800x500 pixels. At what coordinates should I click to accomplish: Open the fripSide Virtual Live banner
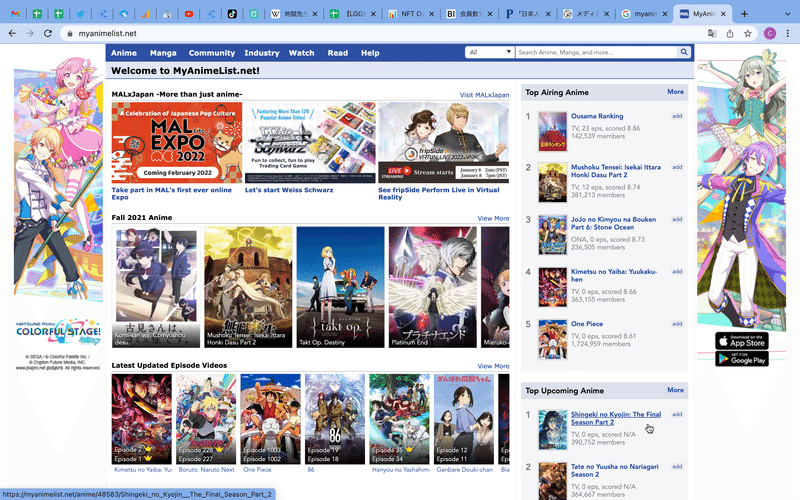point(443,142)
